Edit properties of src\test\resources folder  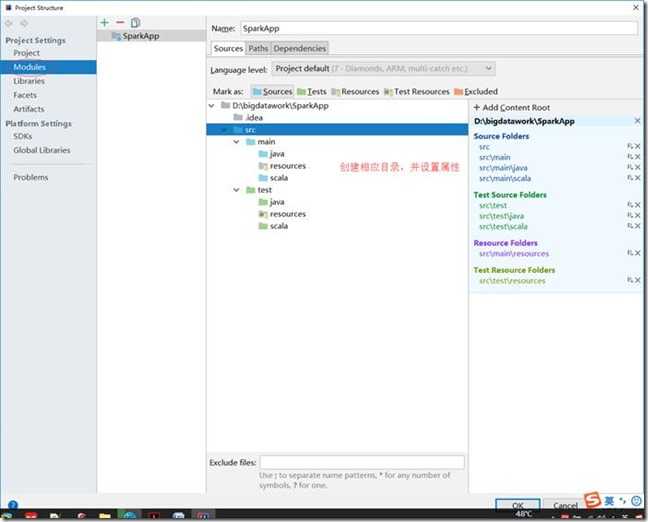(630, 280)
